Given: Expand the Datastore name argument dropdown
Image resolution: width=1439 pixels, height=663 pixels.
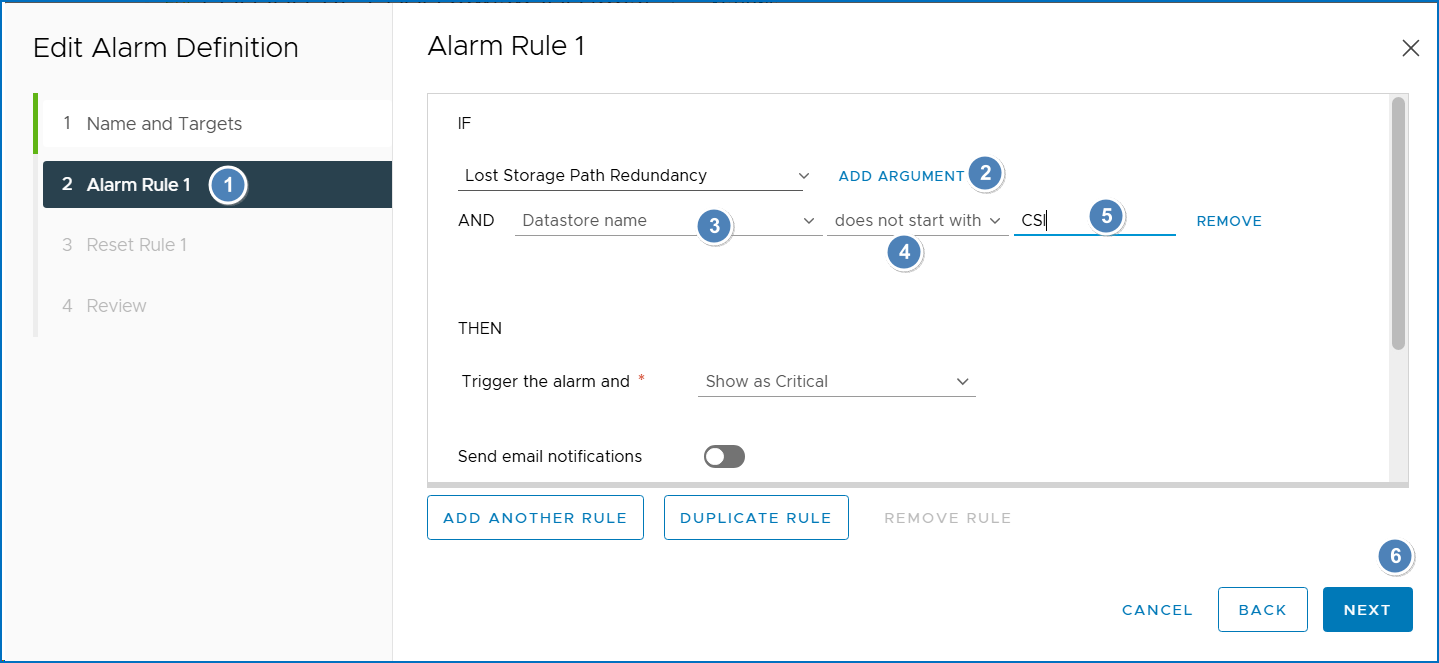Looking at the screenshot, I should tap(668, 221).
